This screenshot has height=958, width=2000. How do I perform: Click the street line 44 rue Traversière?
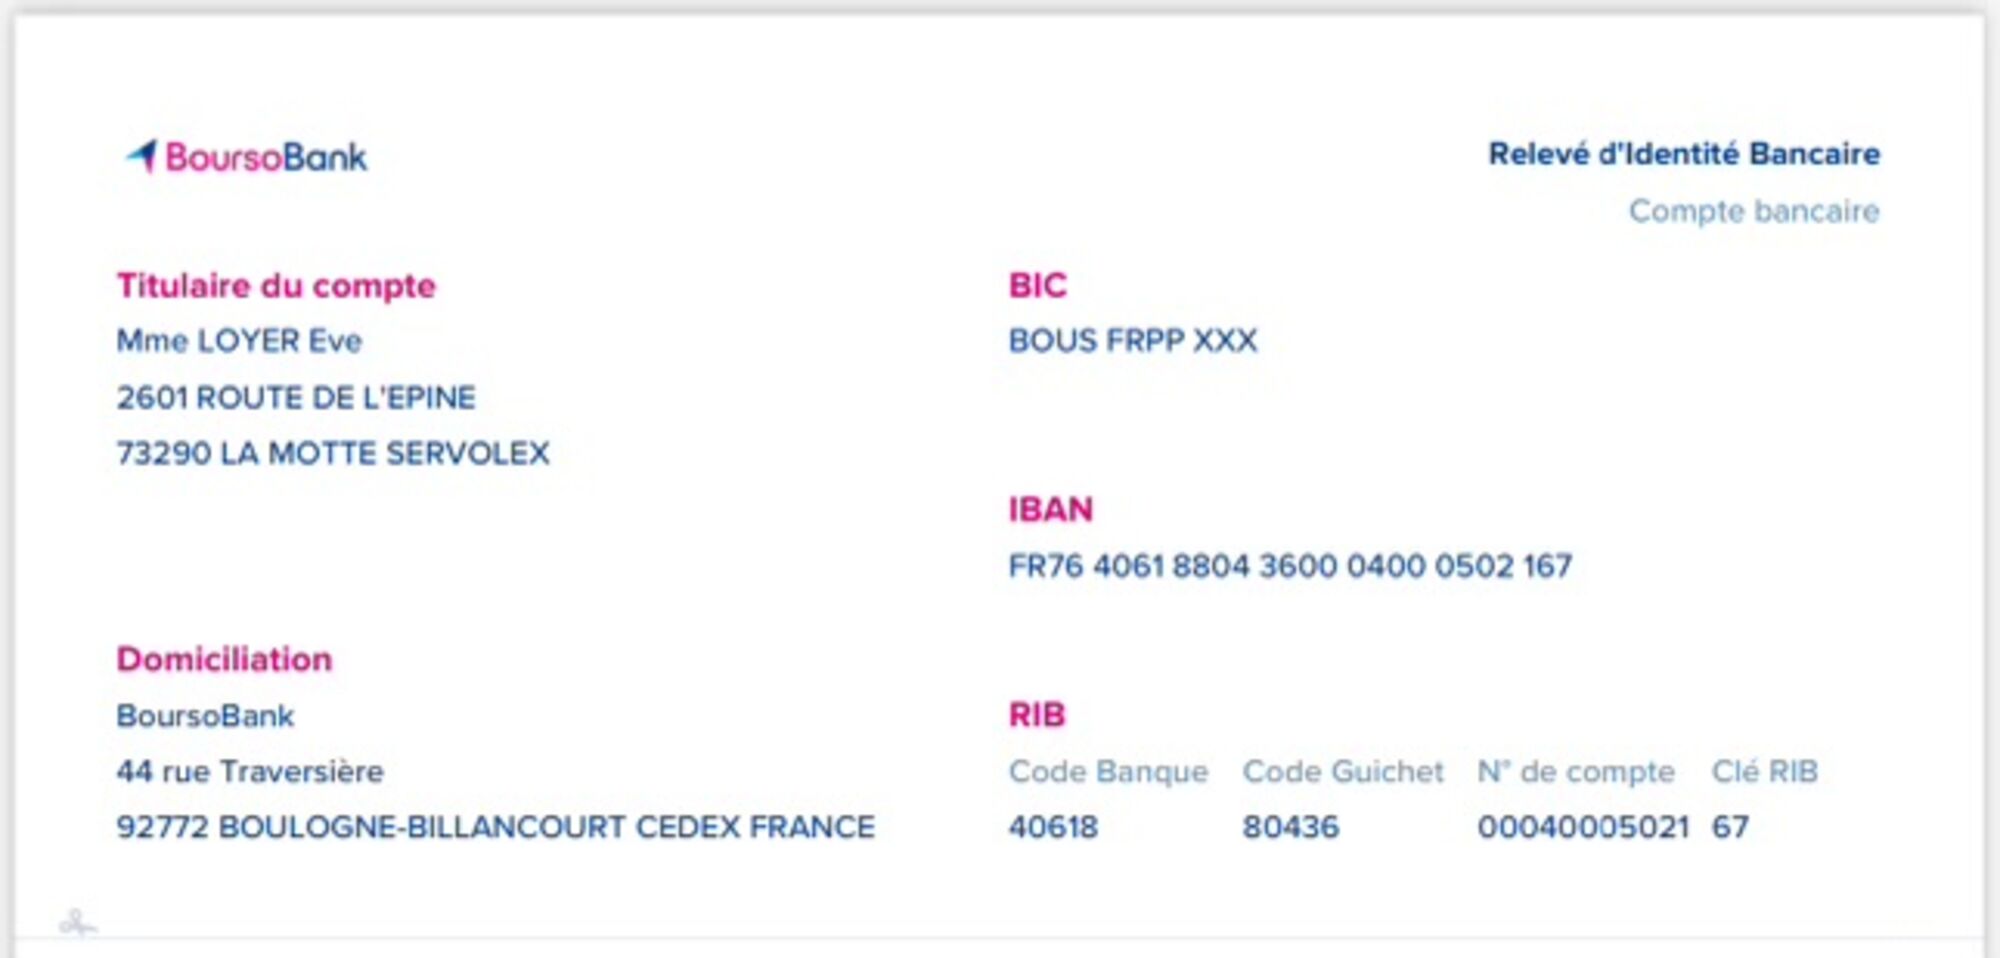click(250, 771)
